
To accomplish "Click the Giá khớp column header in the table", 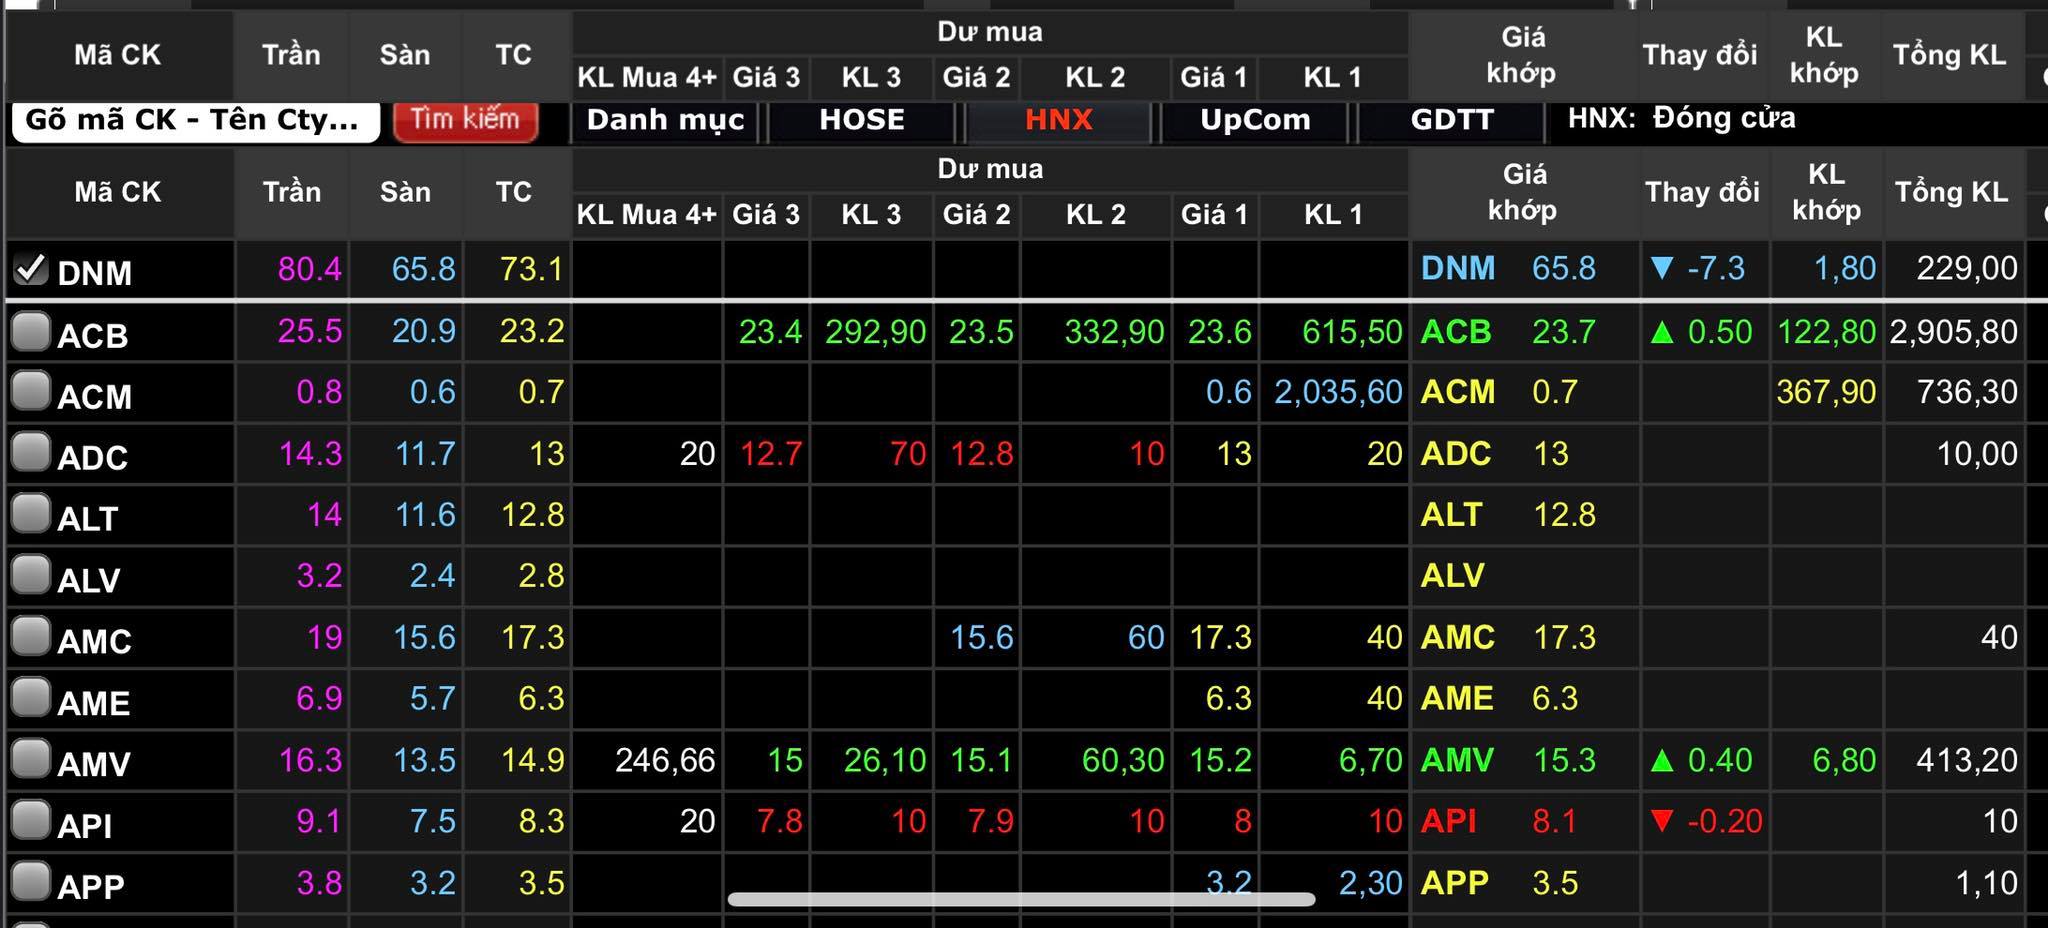I will point(1523,192).
